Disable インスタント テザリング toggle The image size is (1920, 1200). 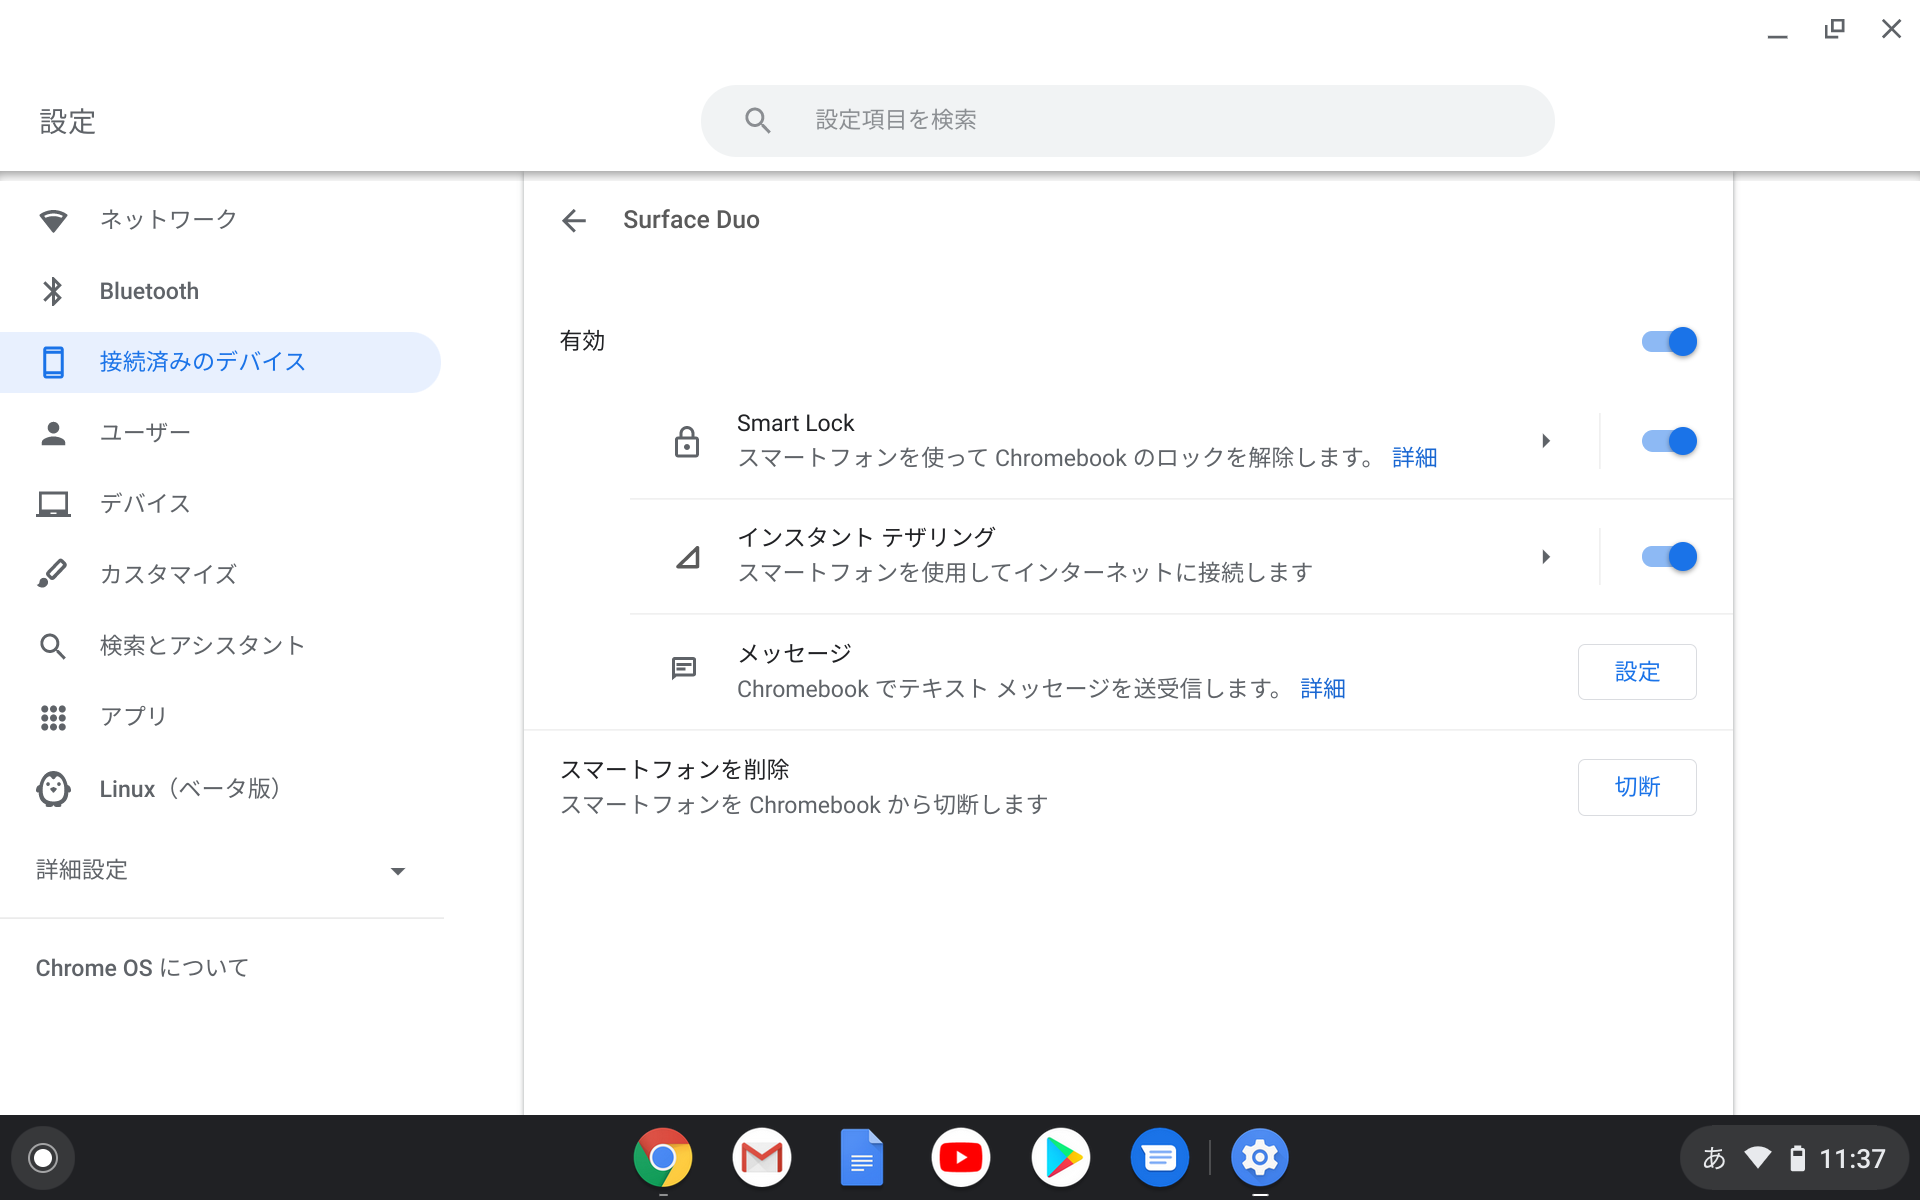click(x=1668, y=556)
